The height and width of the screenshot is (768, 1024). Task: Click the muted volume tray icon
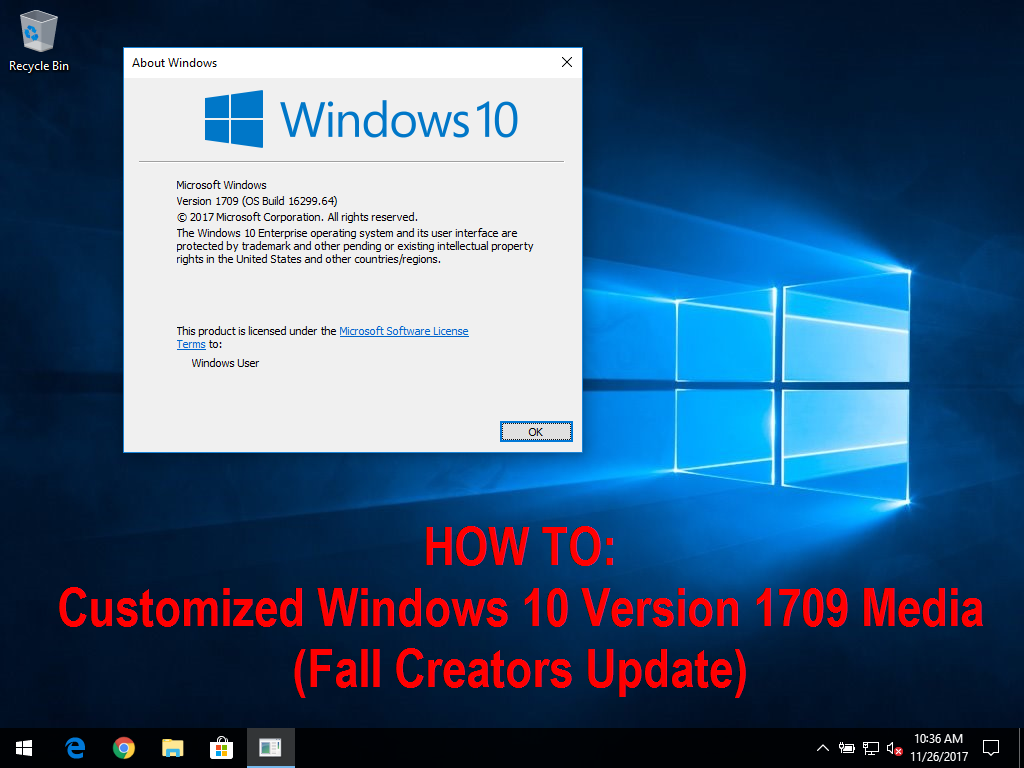pos(894,748)
